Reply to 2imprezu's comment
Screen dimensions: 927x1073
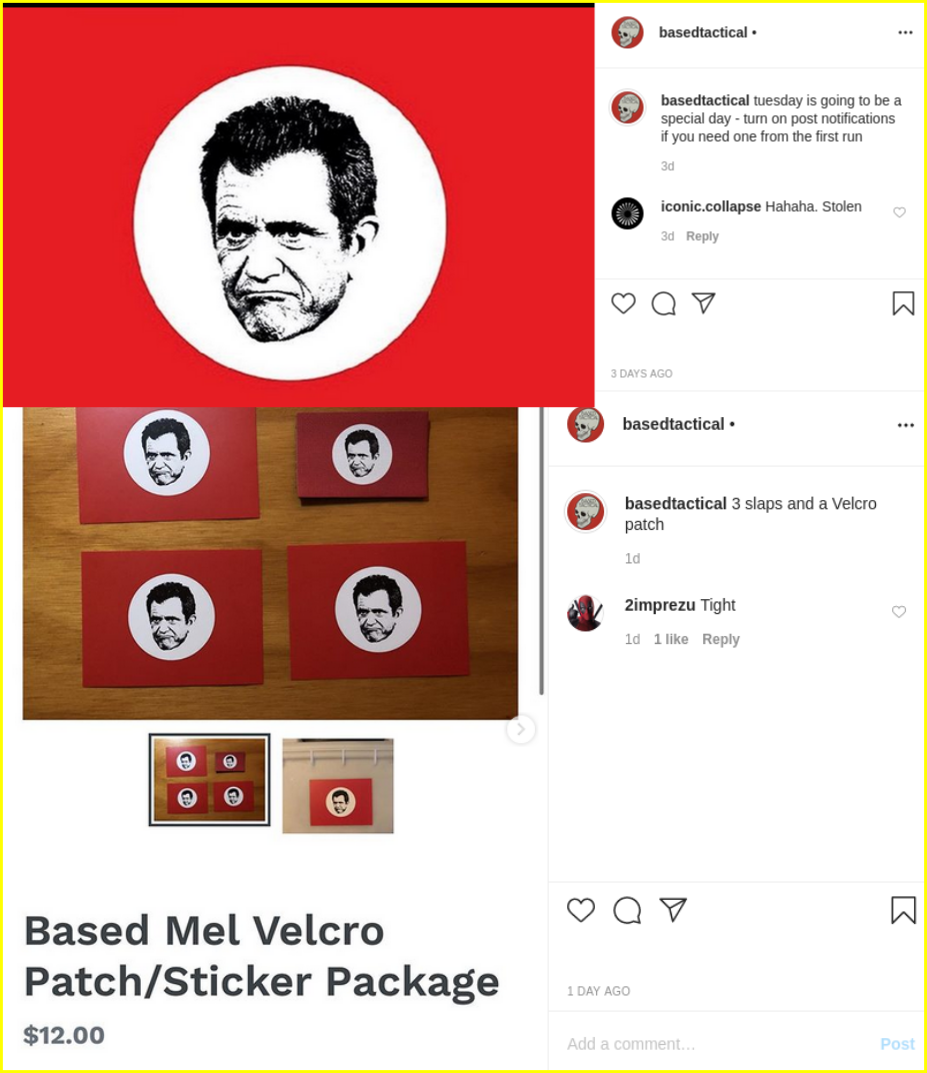[x=720, y=639]
